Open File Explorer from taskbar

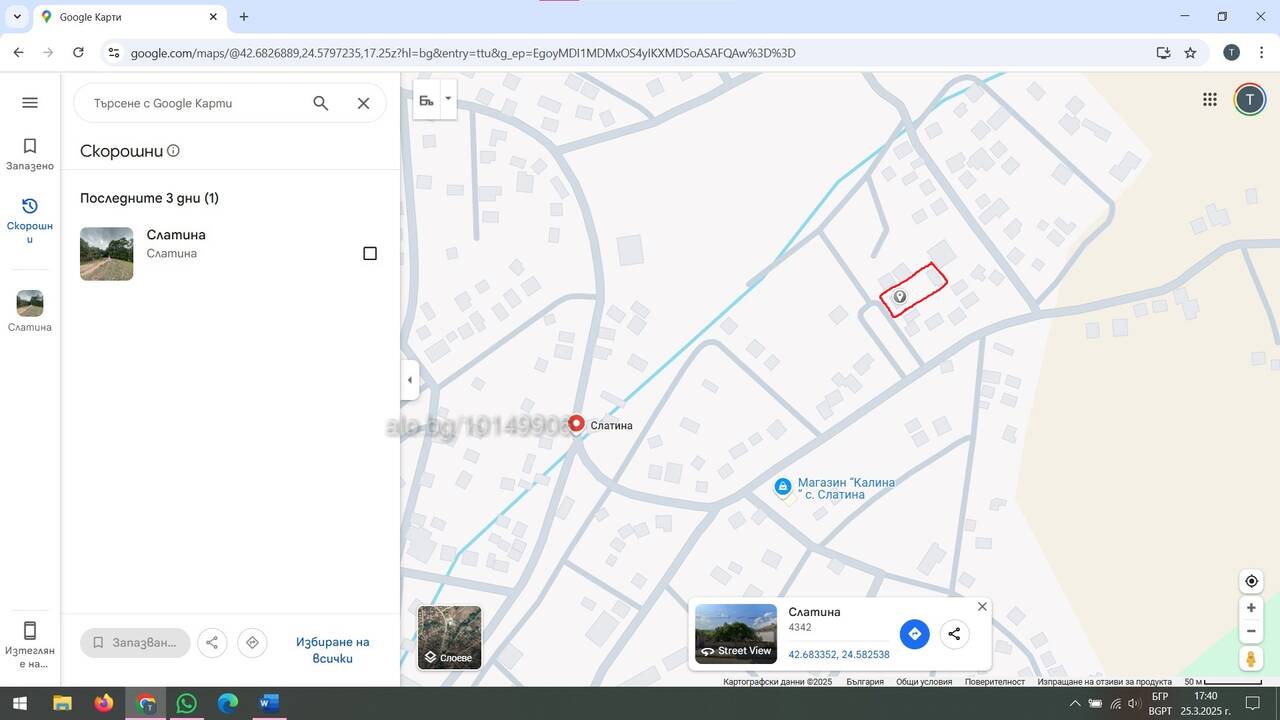click(x=62, y=703)
